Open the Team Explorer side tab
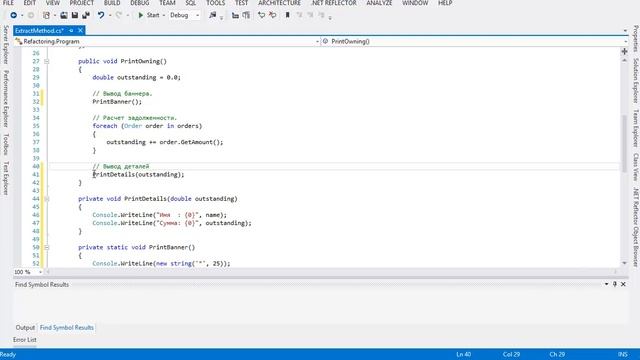The width and height of the screenshot is (640, 360). pyautogui.click(x=636, y=128)
